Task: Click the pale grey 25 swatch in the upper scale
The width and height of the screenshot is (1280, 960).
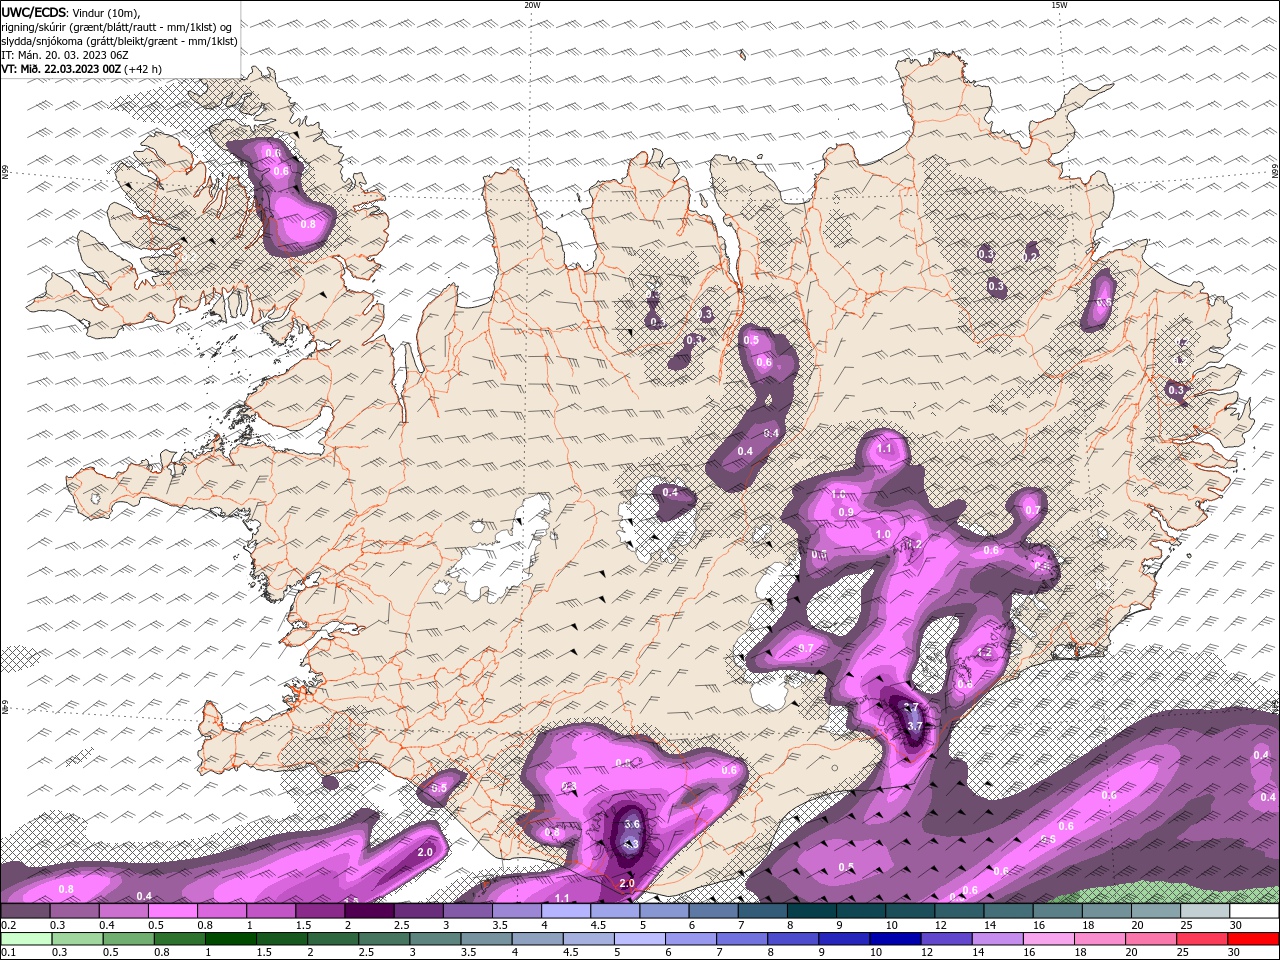Action: 1205,911
